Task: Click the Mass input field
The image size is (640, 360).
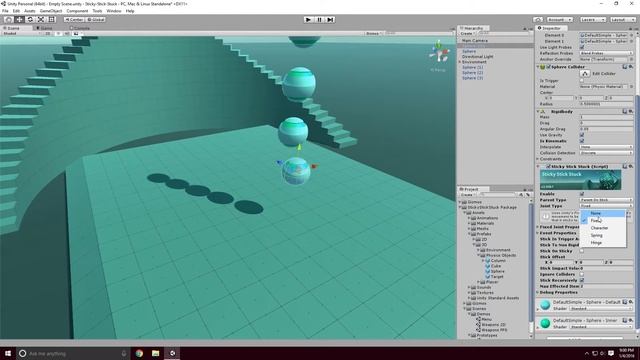Action: point(607,117)
